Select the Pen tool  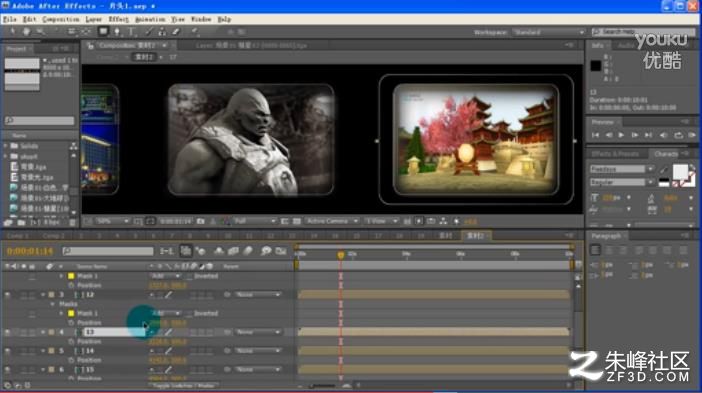[117, 31]
